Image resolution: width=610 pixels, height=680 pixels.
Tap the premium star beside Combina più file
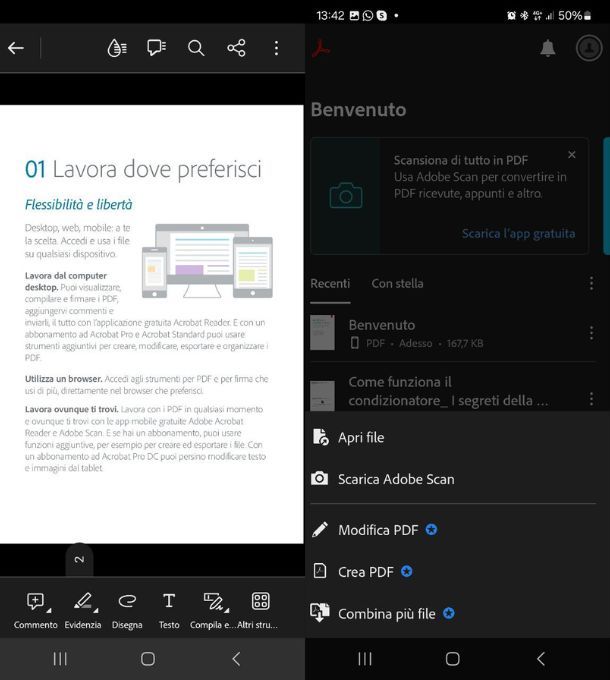pyautogui.click(x=449, y=613)
